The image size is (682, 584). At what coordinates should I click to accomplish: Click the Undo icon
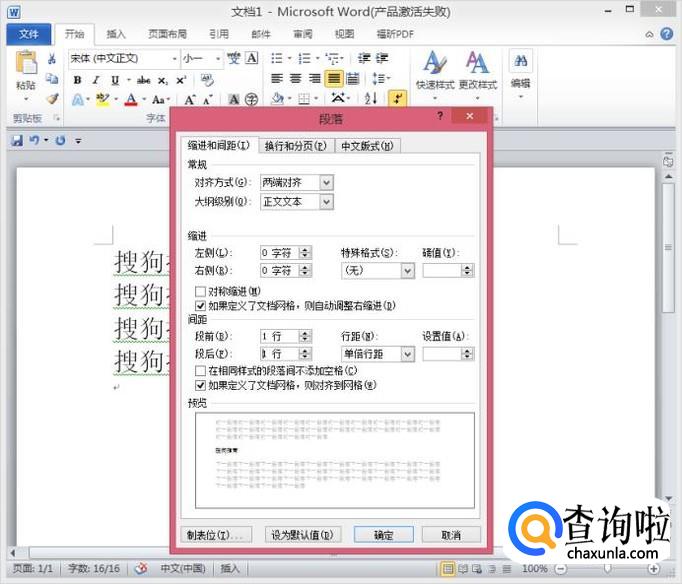[34, 140]
